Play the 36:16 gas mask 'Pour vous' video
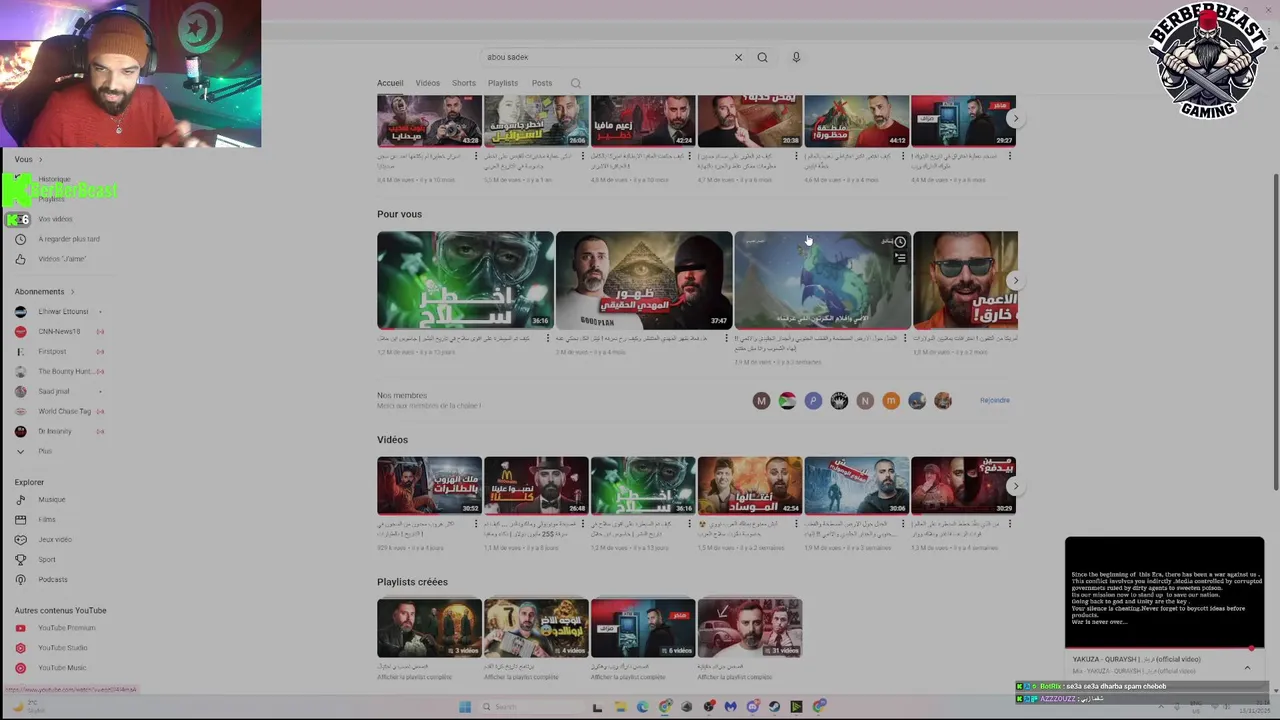The width and height of the screenshot is (1280, 720). tap(465, 280)
